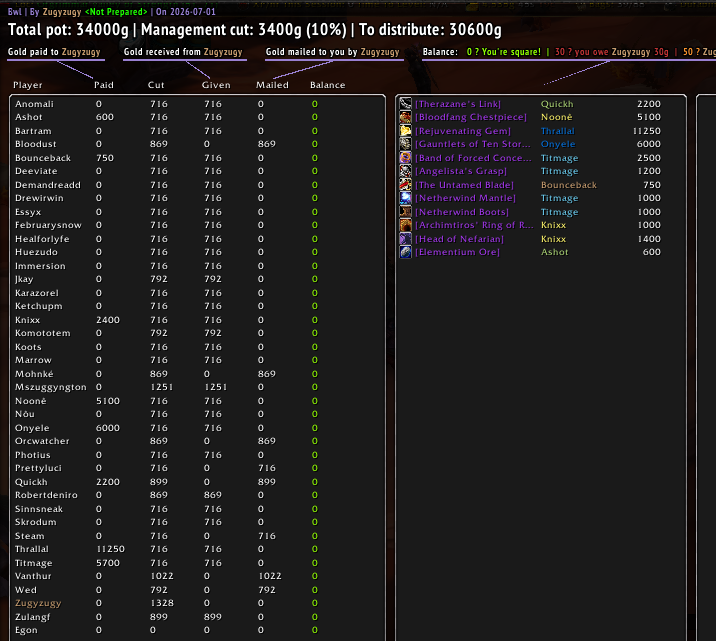Open the [Bloodfang Chestpiece] item link

tap(471, 117)
